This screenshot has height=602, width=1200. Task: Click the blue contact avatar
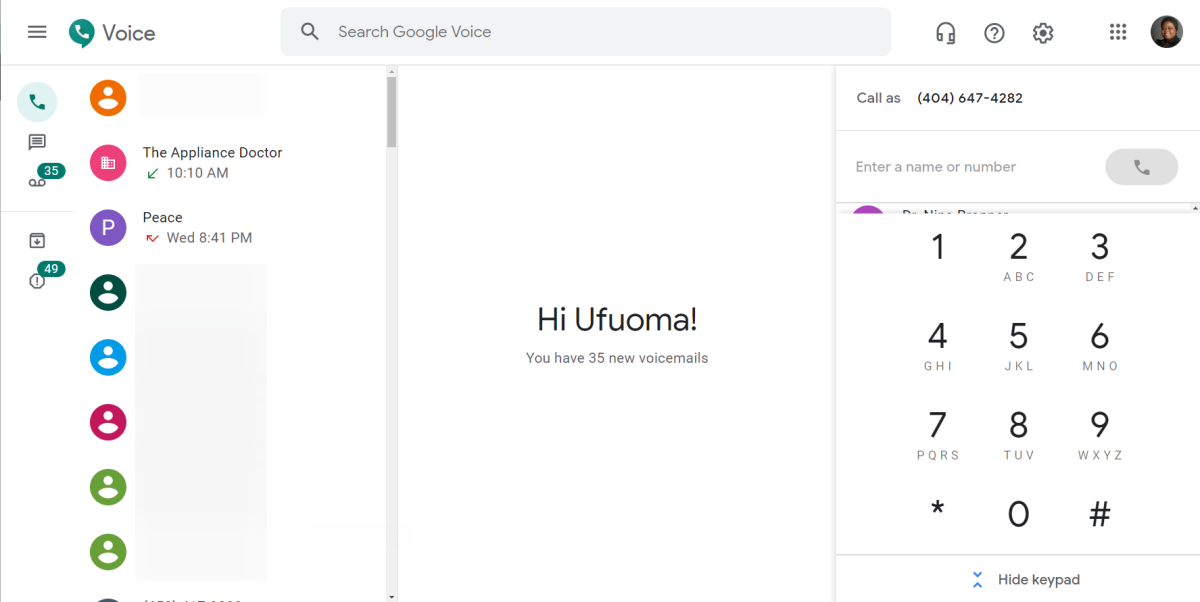tap(108, 357)
